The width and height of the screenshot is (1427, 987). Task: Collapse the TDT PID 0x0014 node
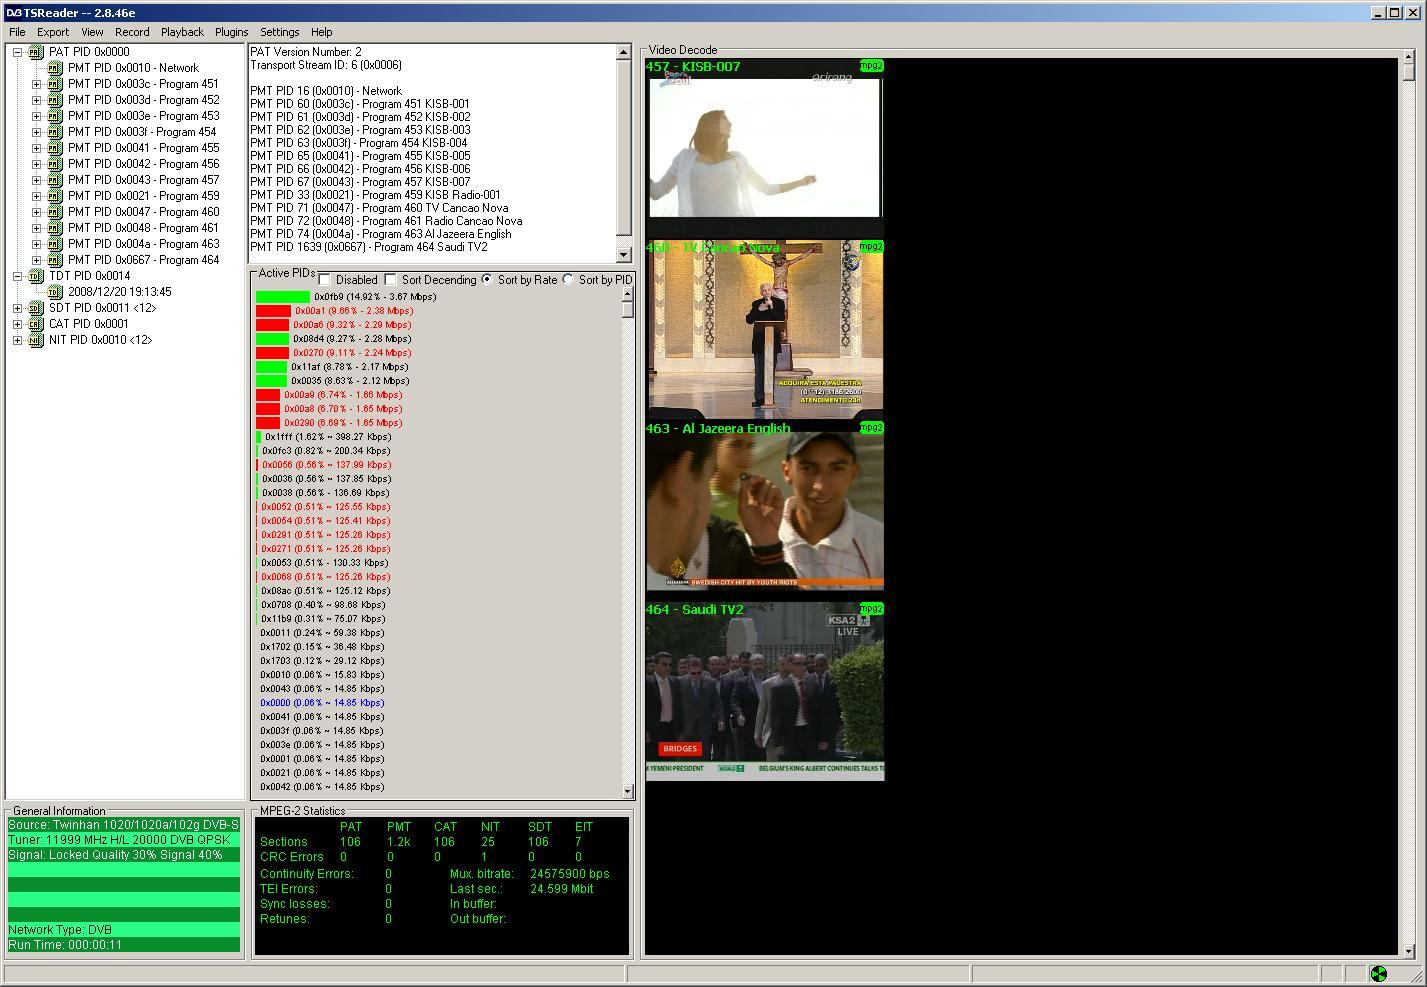pyautogui.click(x=17, y=276)
